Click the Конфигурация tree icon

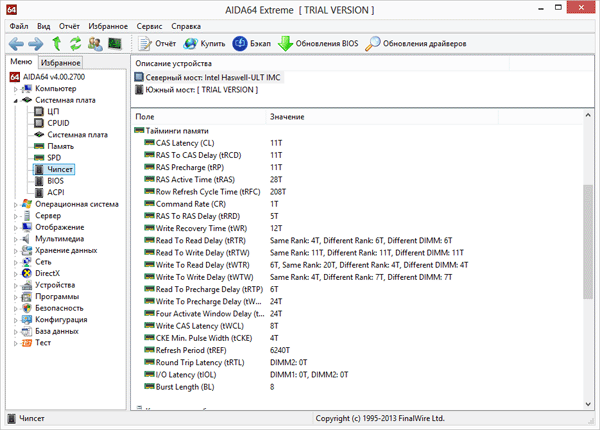[x=27, y=319]
